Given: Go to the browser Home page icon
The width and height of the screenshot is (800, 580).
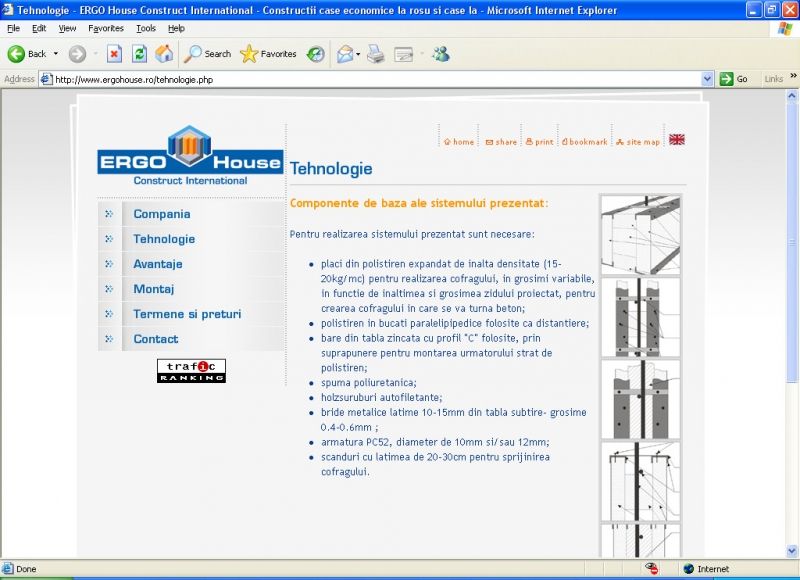Looking at the screenshot, I should [x=164, y=54].
